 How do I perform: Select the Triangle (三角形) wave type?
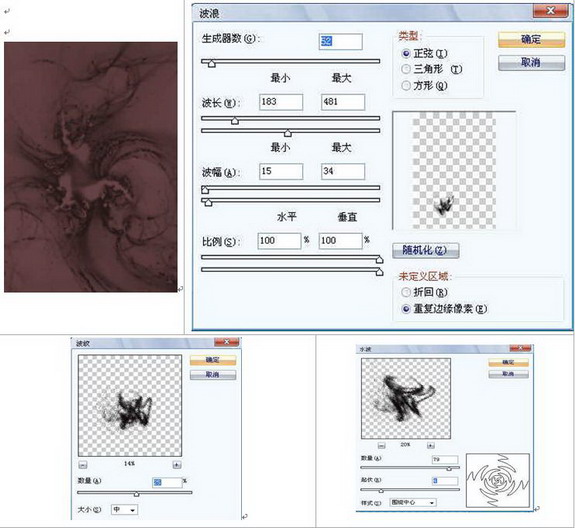(x=406, y=69)
